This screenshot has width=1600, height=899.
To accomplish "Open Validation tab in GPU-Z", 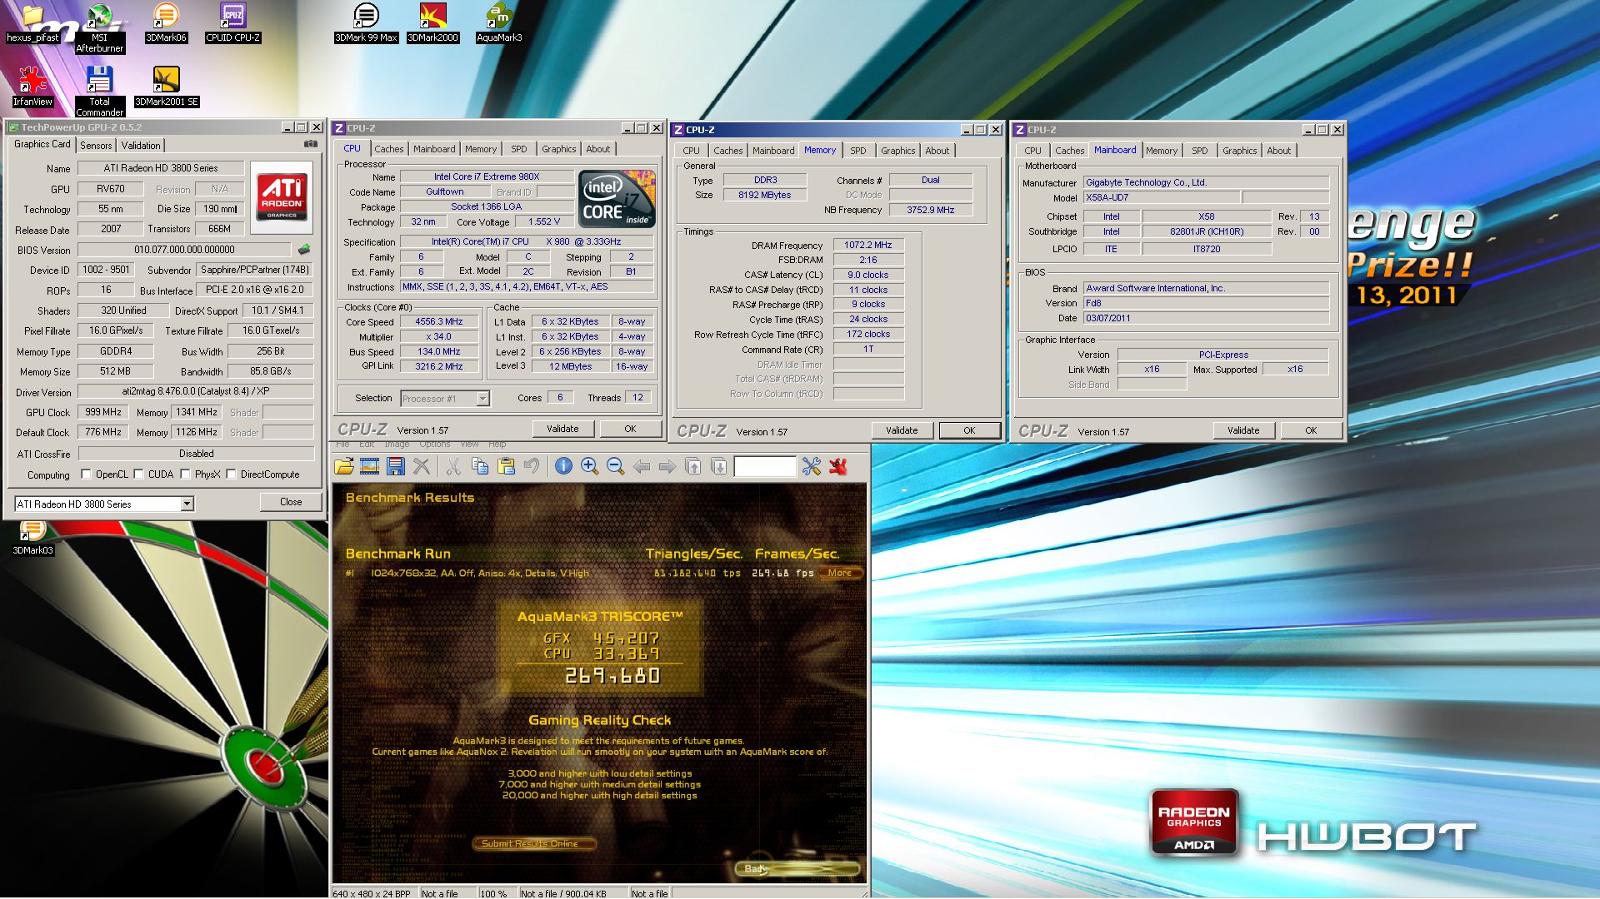I will (141, 145).
